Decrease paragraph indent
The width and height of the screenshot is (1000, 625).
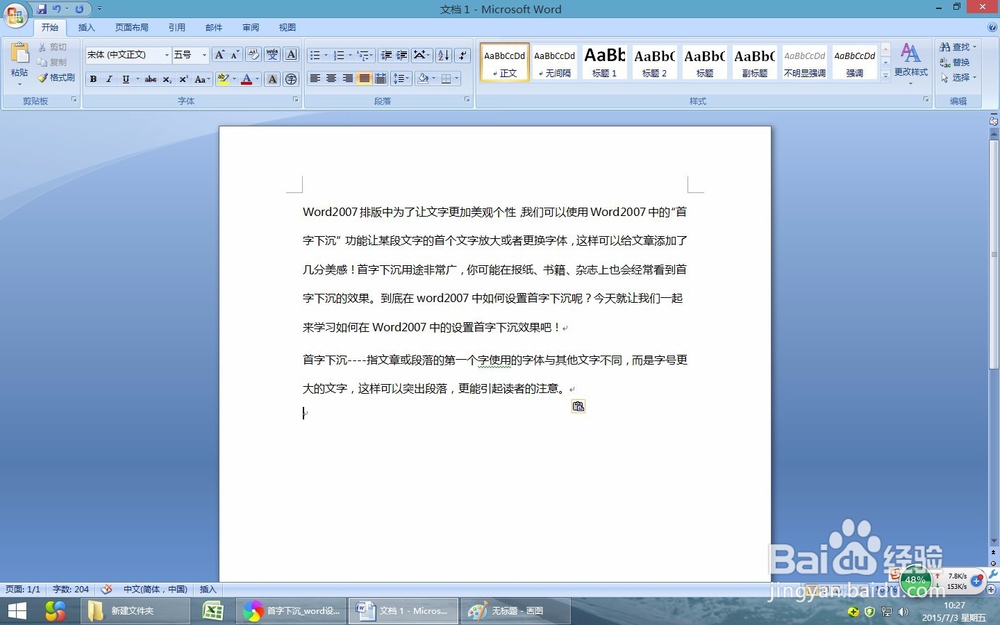[386, 55]
